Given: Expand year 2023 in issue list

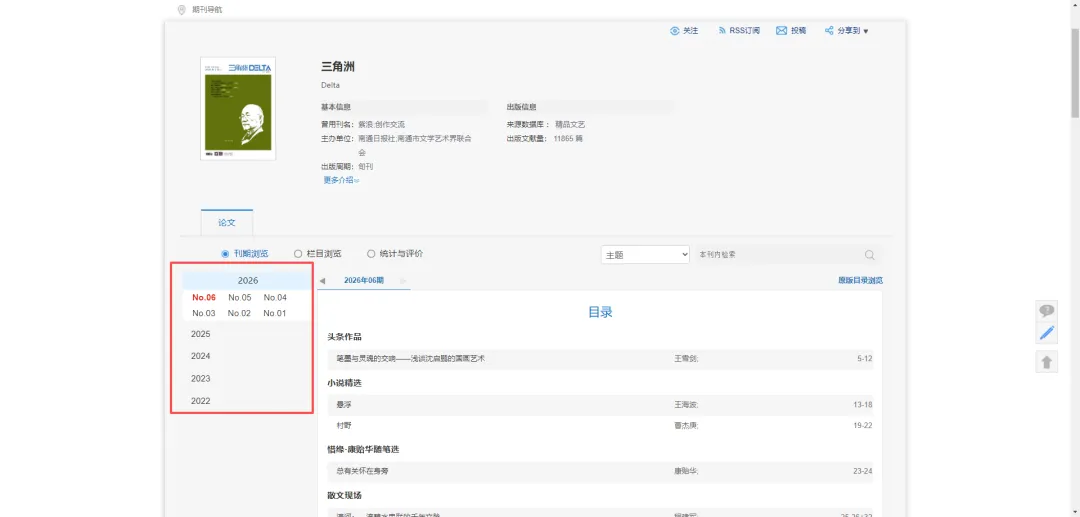Looking at the screenshot, I should coord(200,379).
